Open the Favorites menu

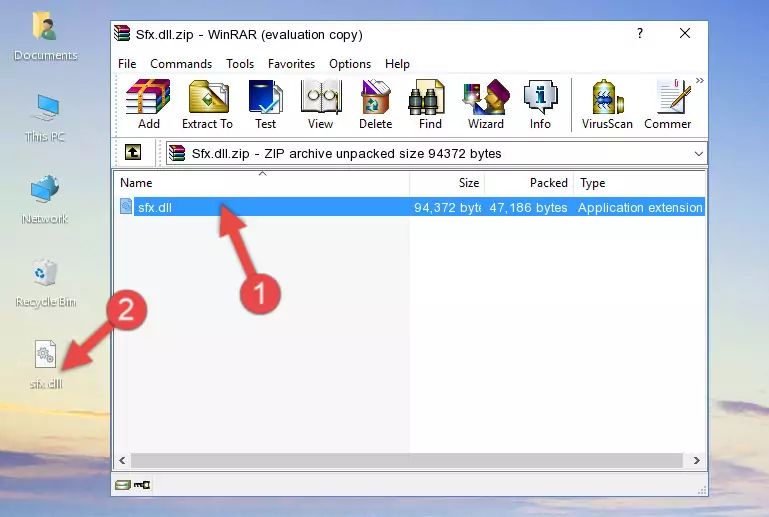tap(291, 64)
